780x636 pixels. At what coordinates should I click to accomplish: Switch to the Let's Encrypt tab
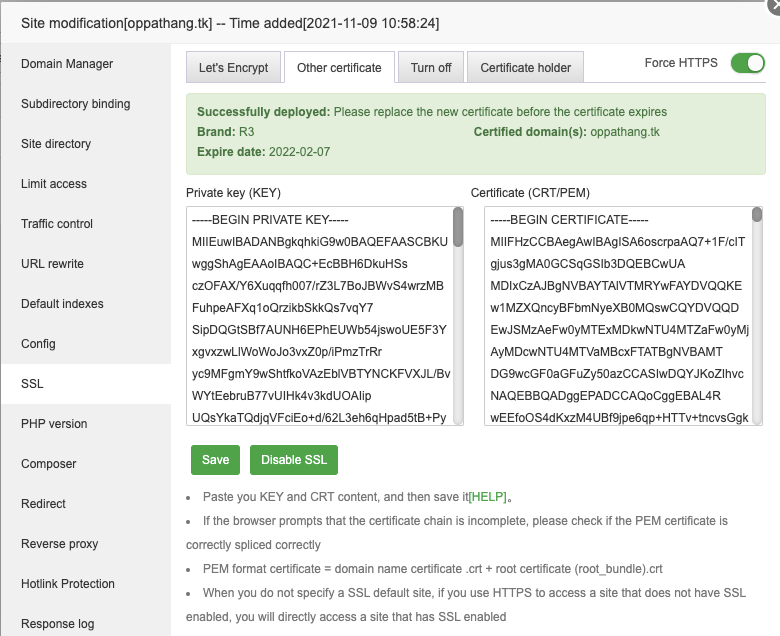point(233,67)
